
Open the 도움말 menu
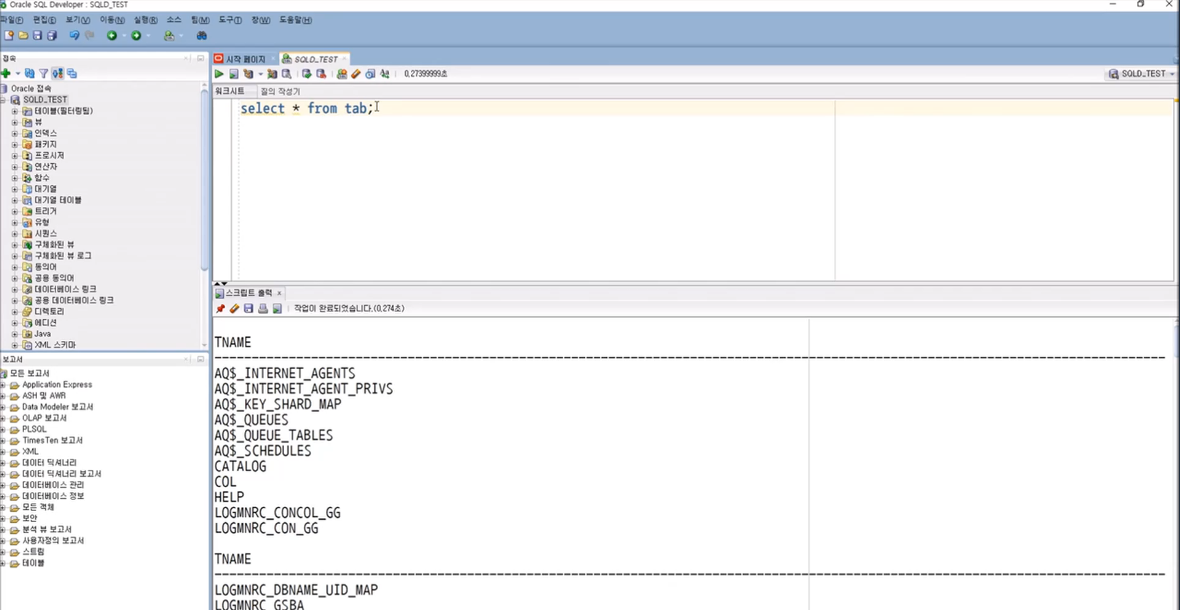coord(296,20)
